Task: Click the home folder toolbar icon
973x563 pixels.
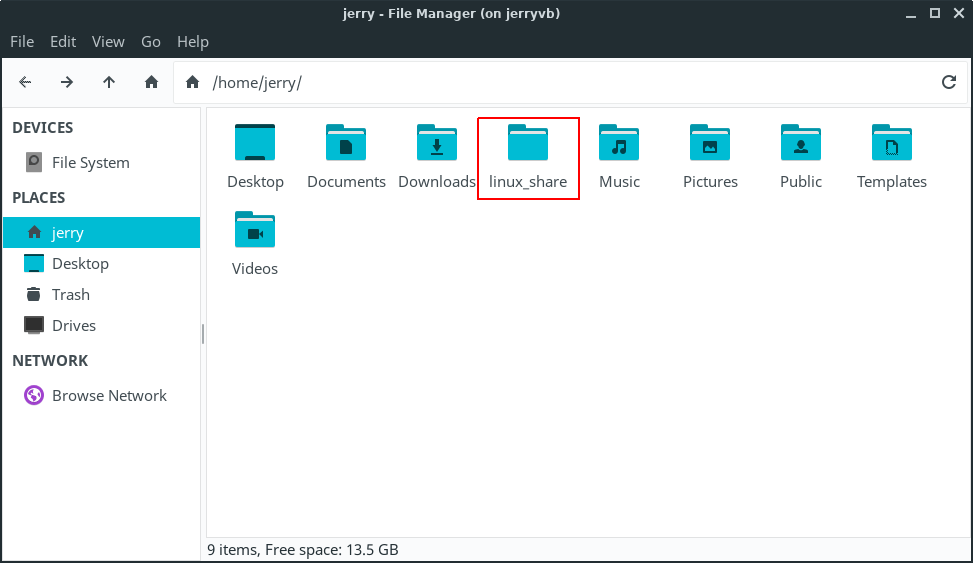Action: [151, 82]
